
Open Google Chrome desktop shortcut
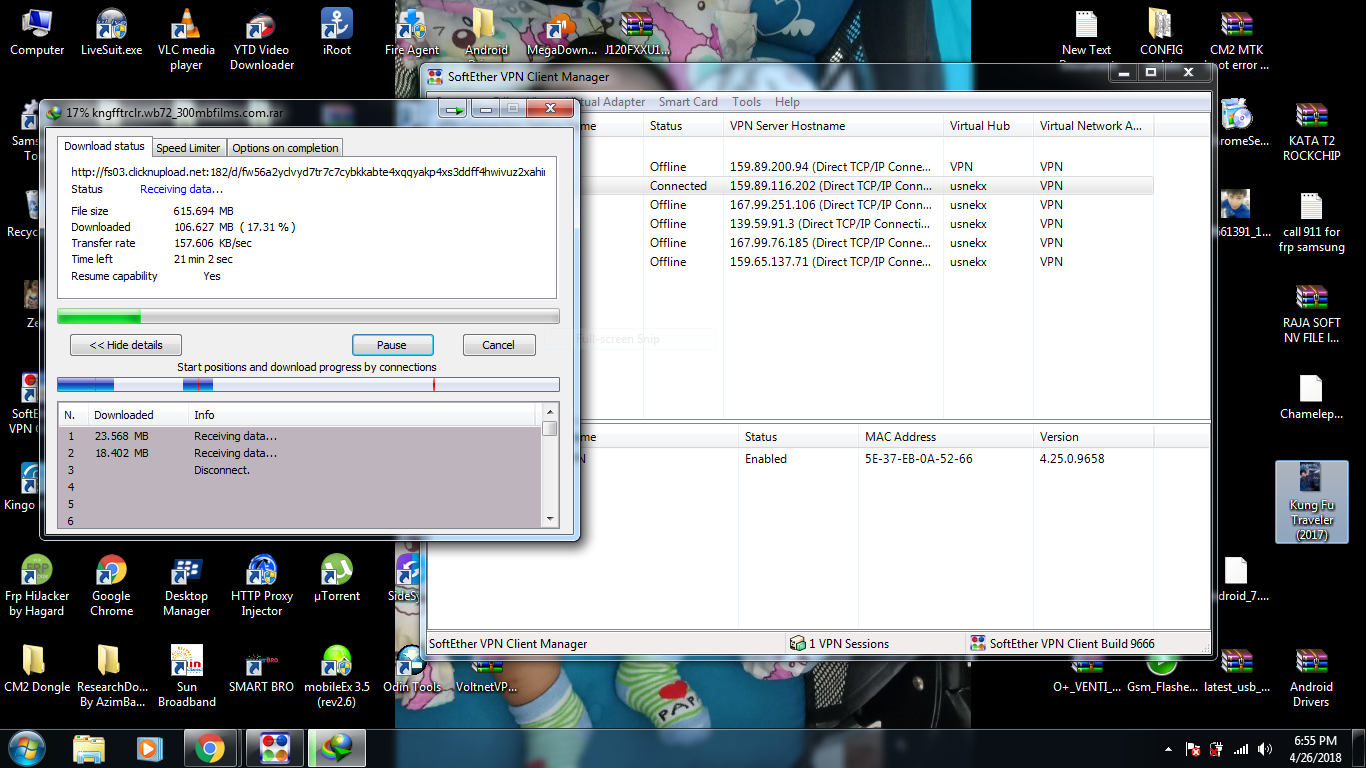point(111,586)
